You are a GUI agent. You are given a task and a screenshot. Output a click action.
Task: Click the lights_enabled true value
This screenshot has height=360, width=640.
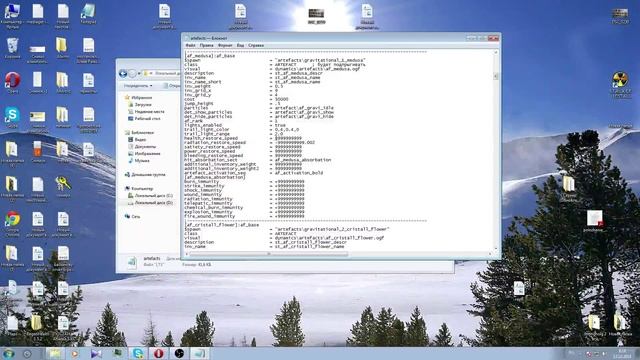[280, 125]
